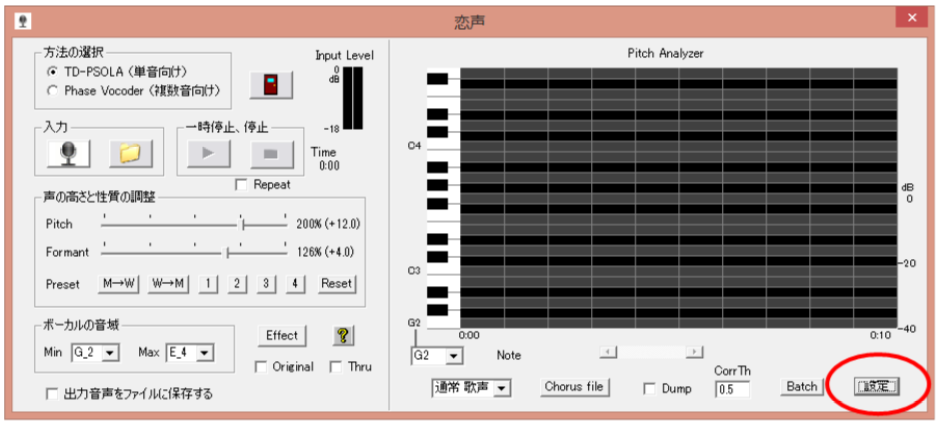
Task: Click the microphone input icon
Action: [68, 153]
